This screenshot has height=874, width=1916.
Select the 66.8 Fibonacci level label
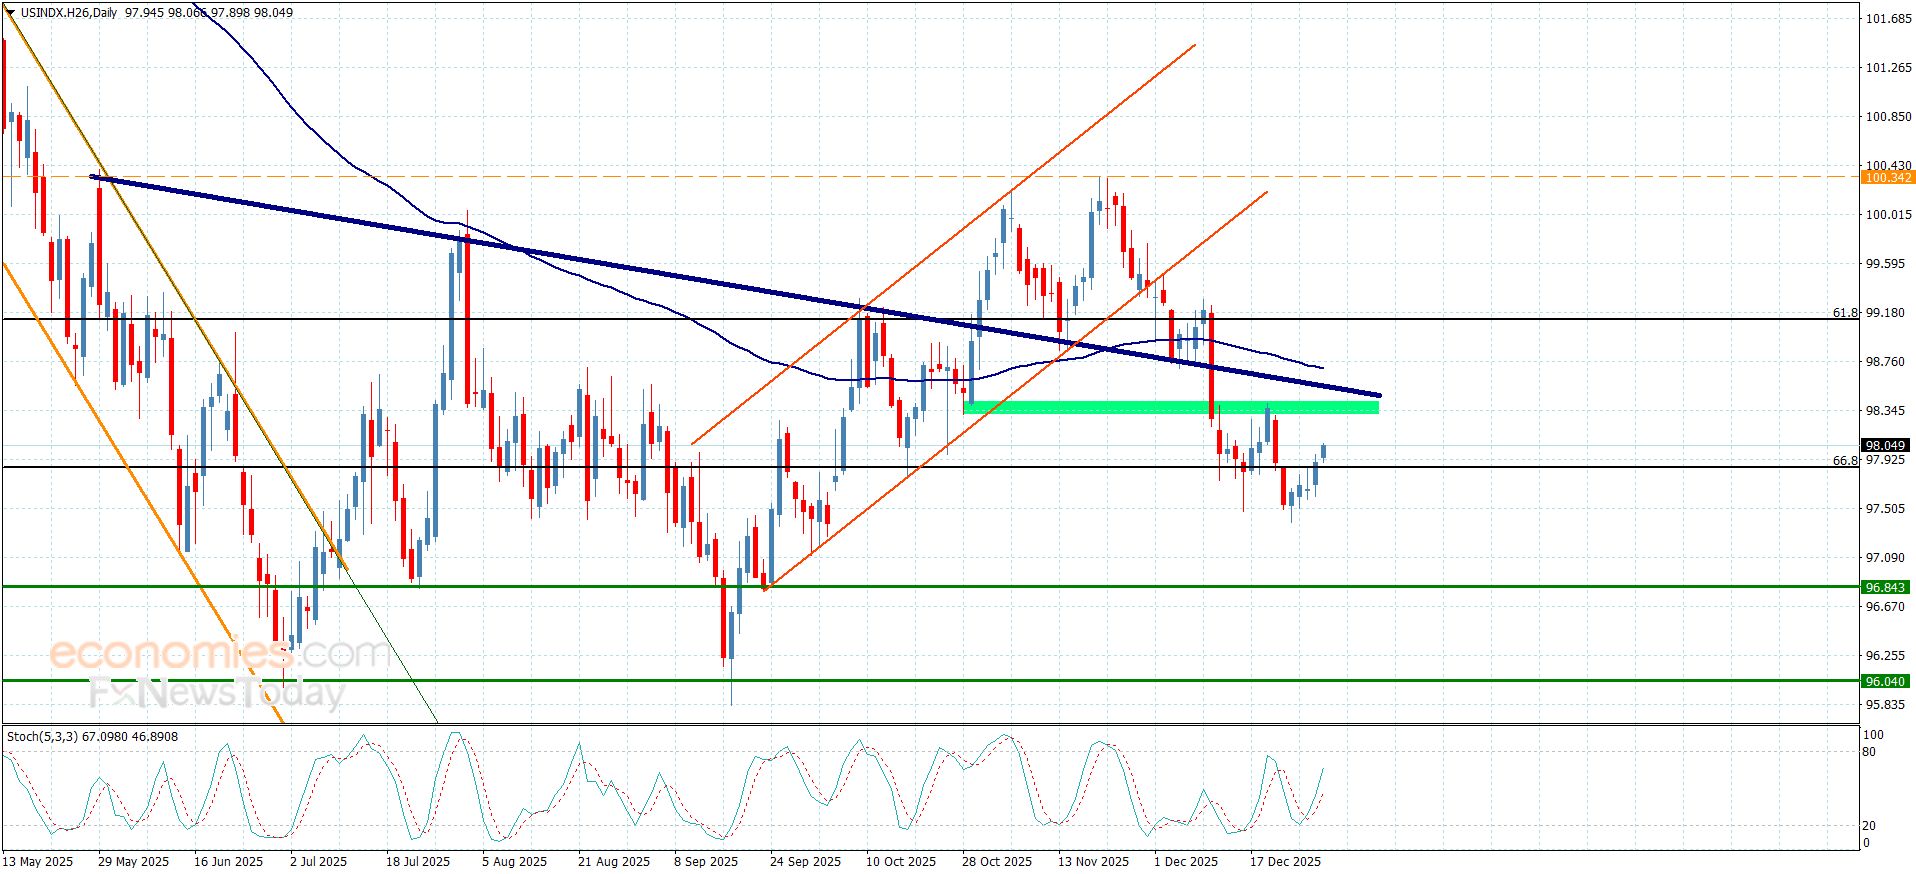(1844, 461)
